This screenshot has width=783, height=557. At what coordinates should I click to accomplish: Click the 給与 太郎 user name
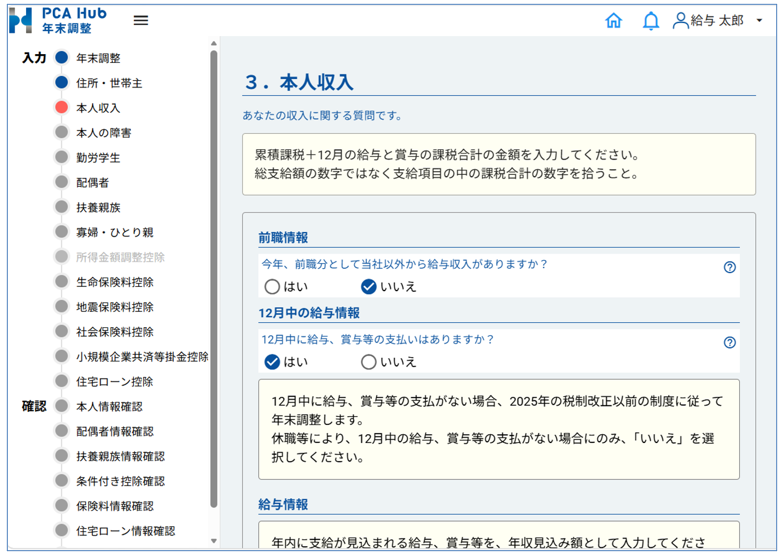coord(717,20)
